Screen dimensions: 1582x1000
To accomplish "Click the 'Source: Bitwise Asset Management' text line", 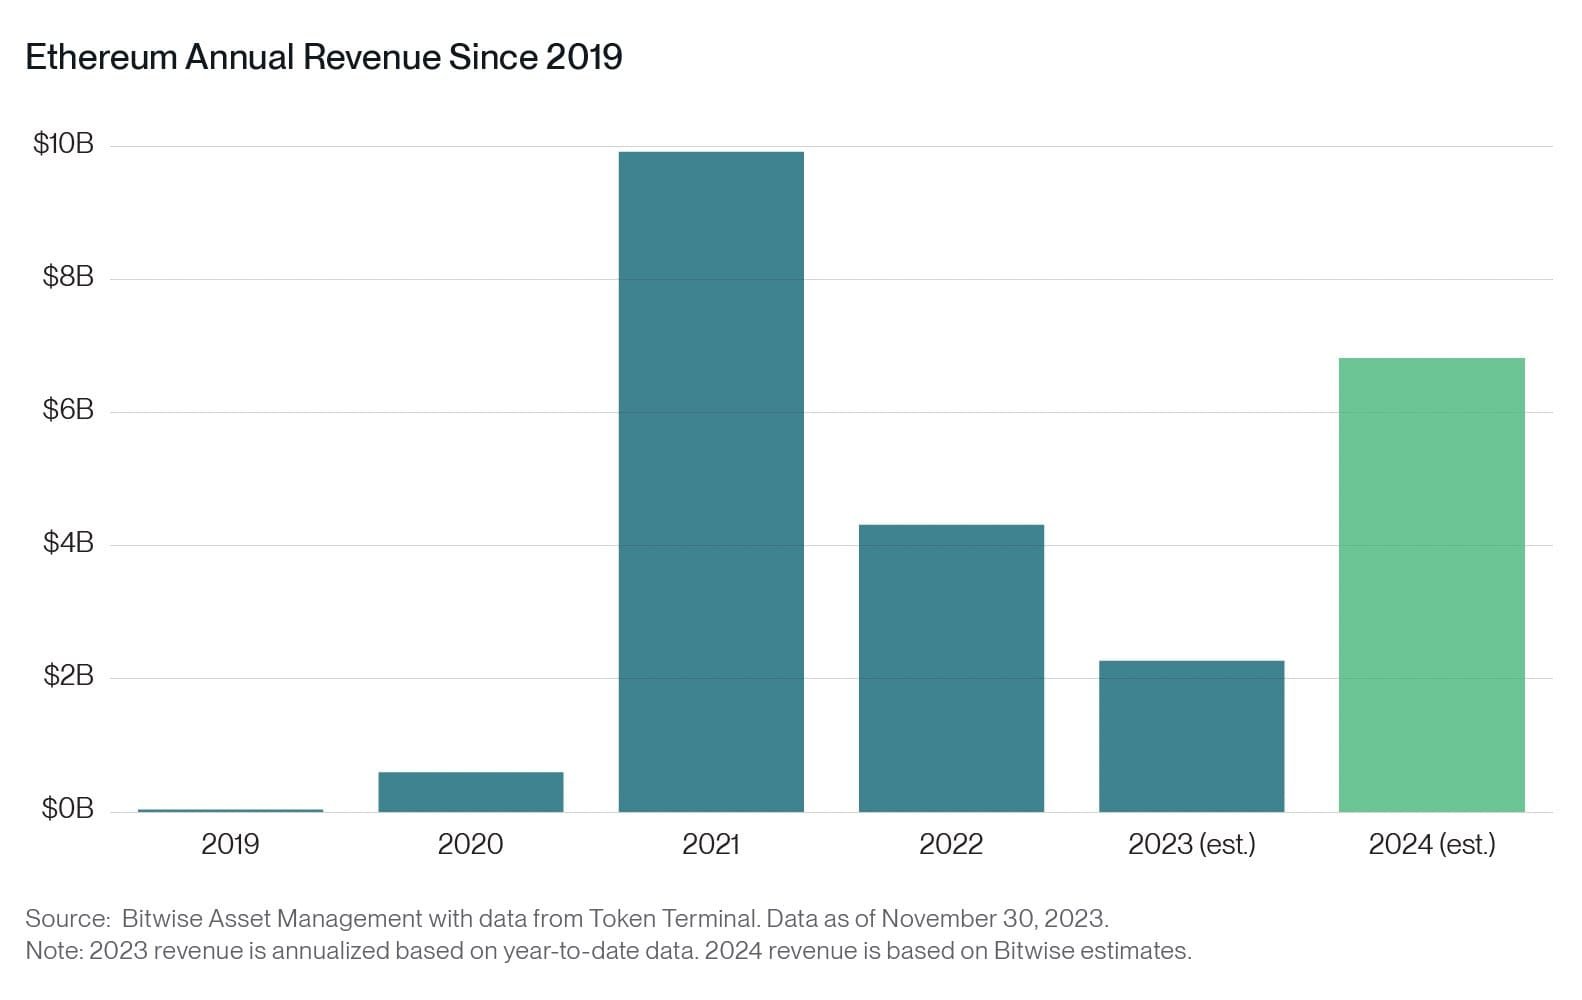I will [x=566, y=918].
